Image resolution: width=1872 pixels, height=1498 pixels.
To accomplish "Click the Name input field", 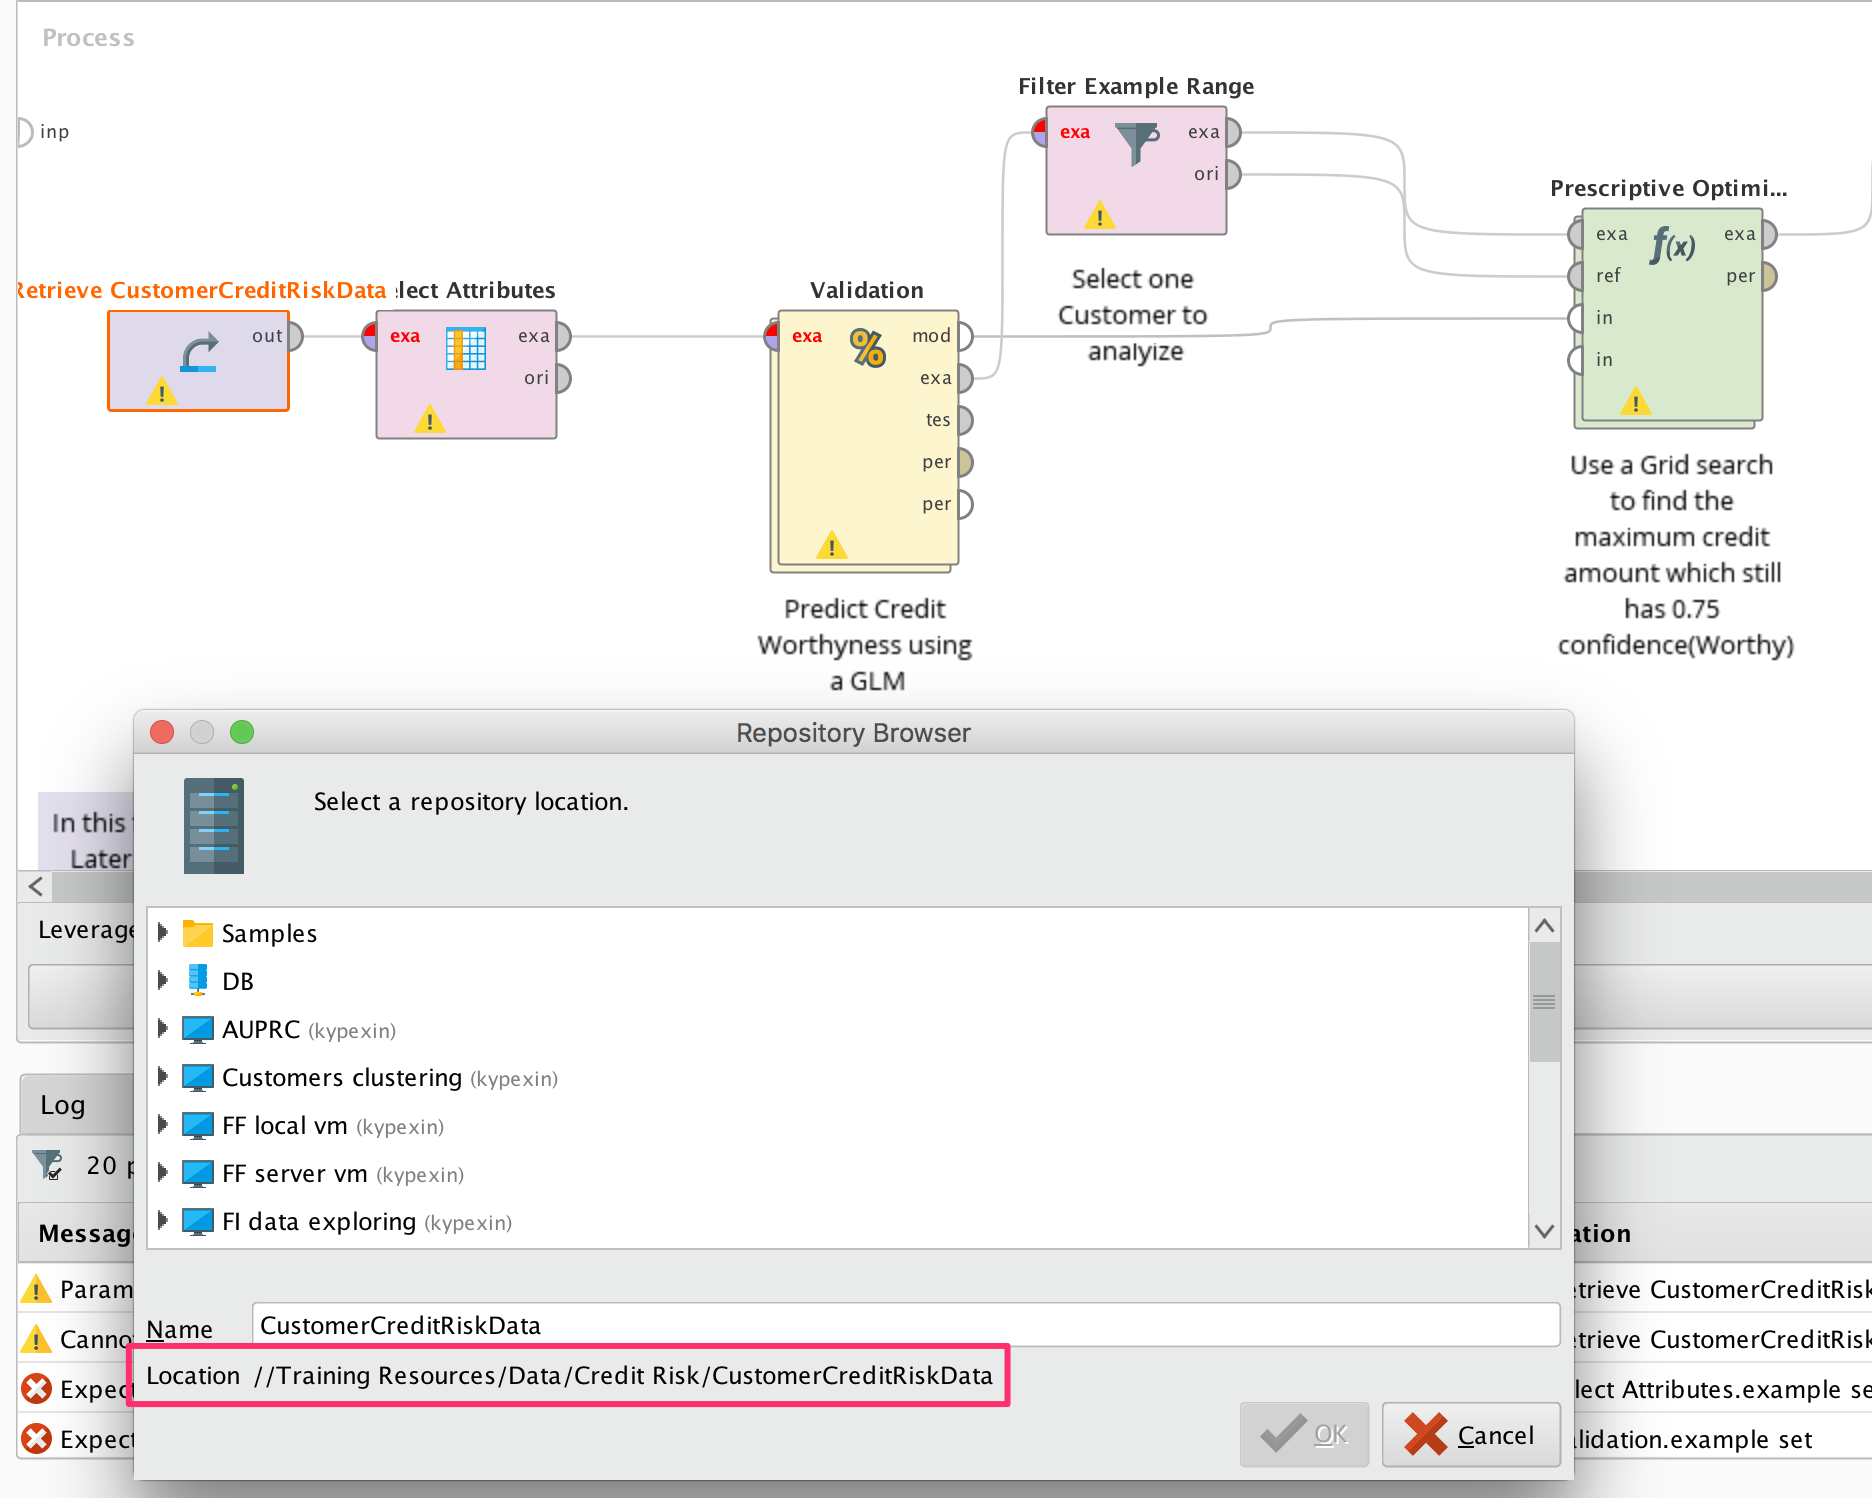I will pyautogui.click(x=906, y=1325).
